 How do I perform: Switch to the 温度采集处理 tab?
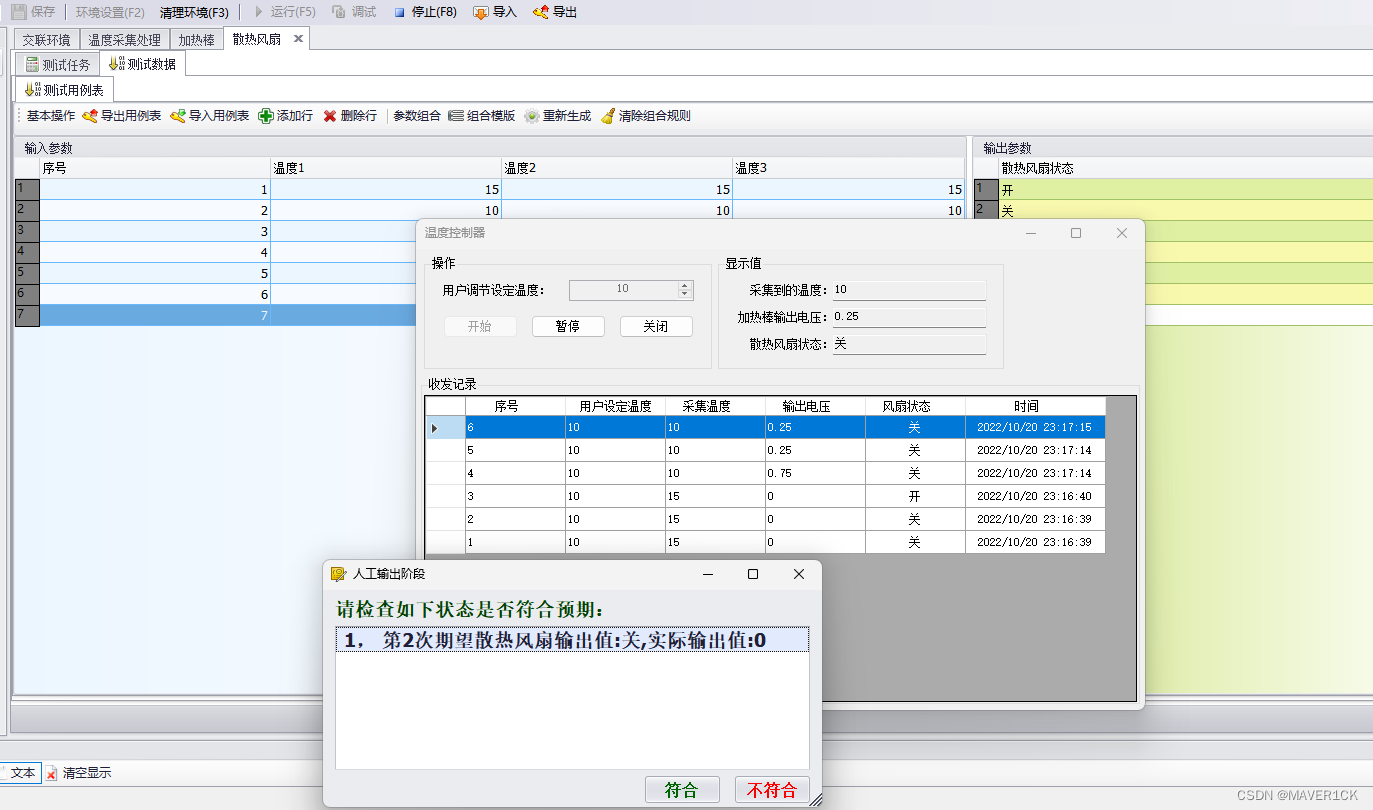point(124,40)
